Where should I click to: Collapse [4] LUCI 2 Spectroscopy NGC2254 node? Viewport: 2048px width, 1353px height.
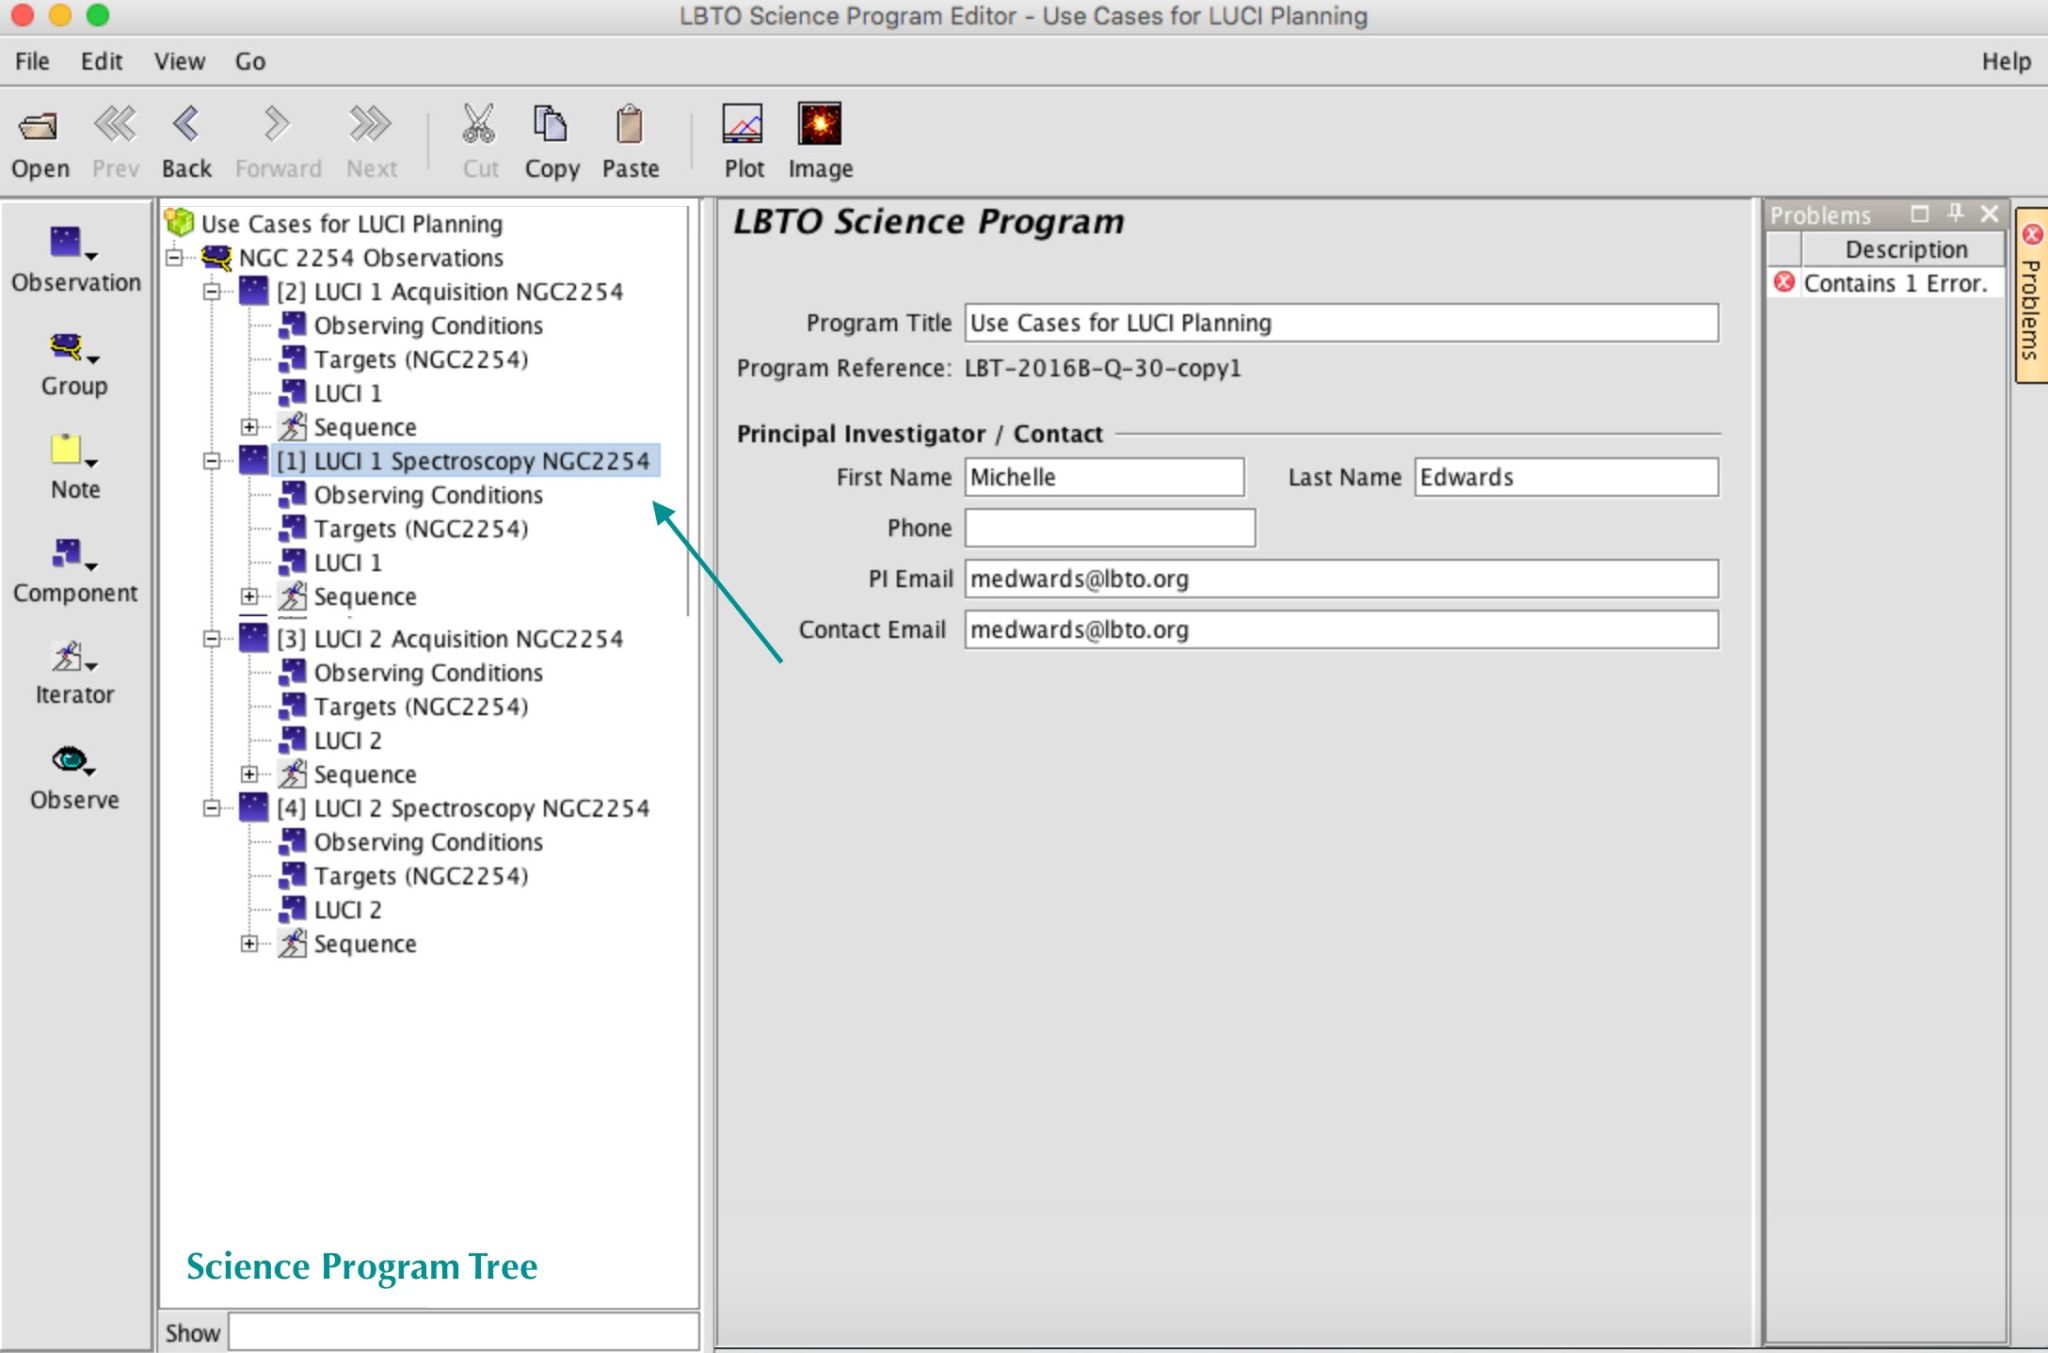[x=211, y=808]
